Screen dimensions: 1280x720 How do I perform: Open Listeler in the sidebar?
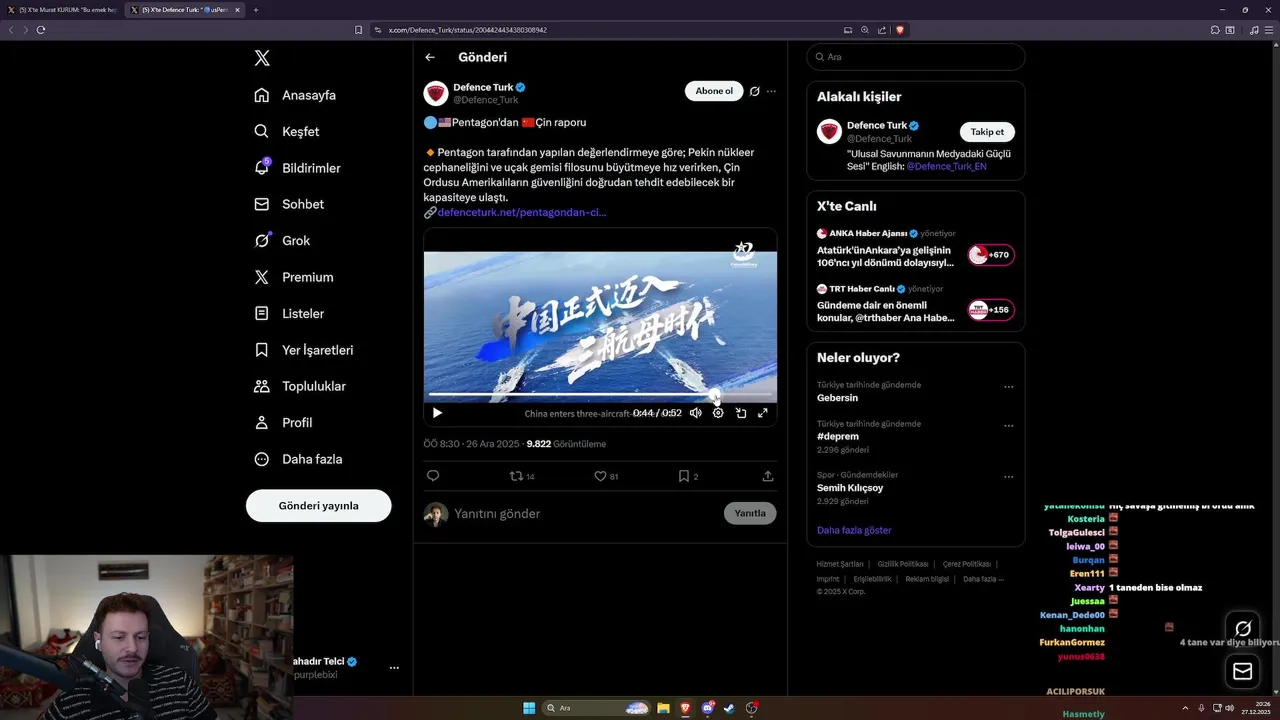coord(289,313)
